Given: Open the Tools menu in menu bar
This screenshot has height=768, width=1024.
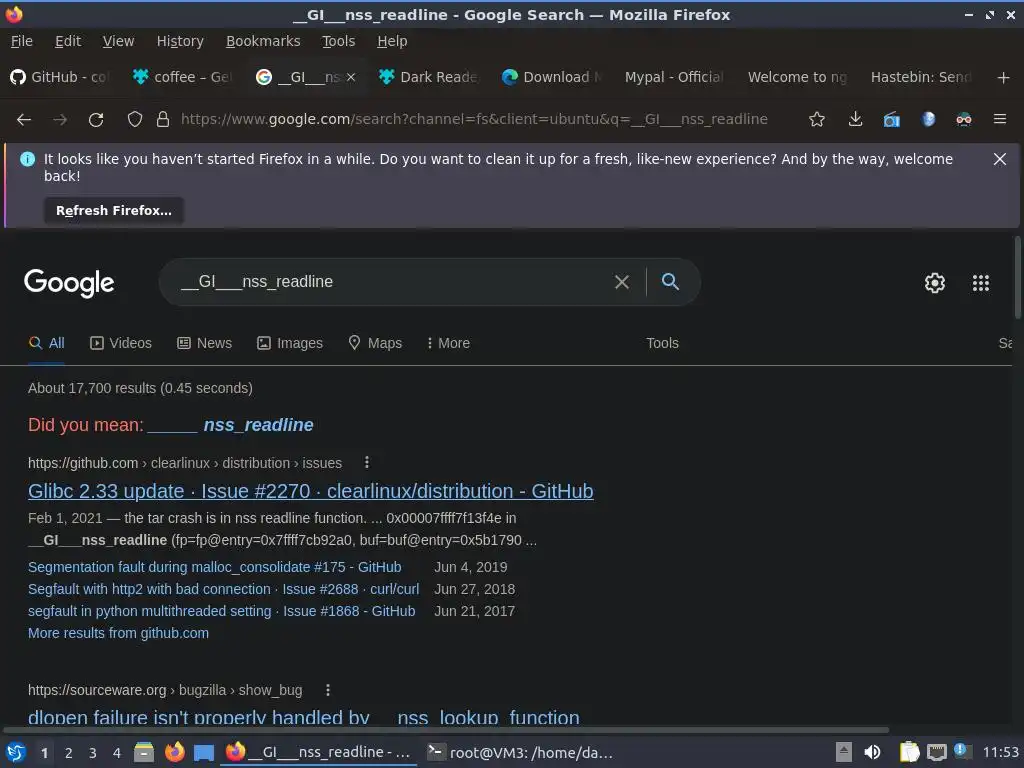Looking at the screenshot, I should 338,41.
